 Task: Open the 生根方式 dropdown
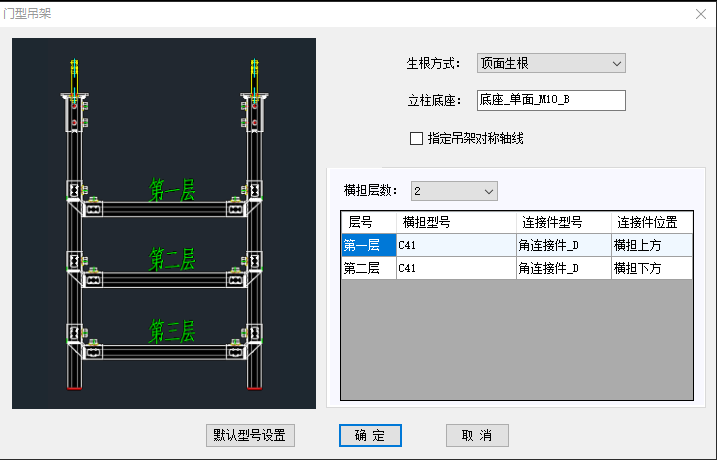[x=550, y=64]
